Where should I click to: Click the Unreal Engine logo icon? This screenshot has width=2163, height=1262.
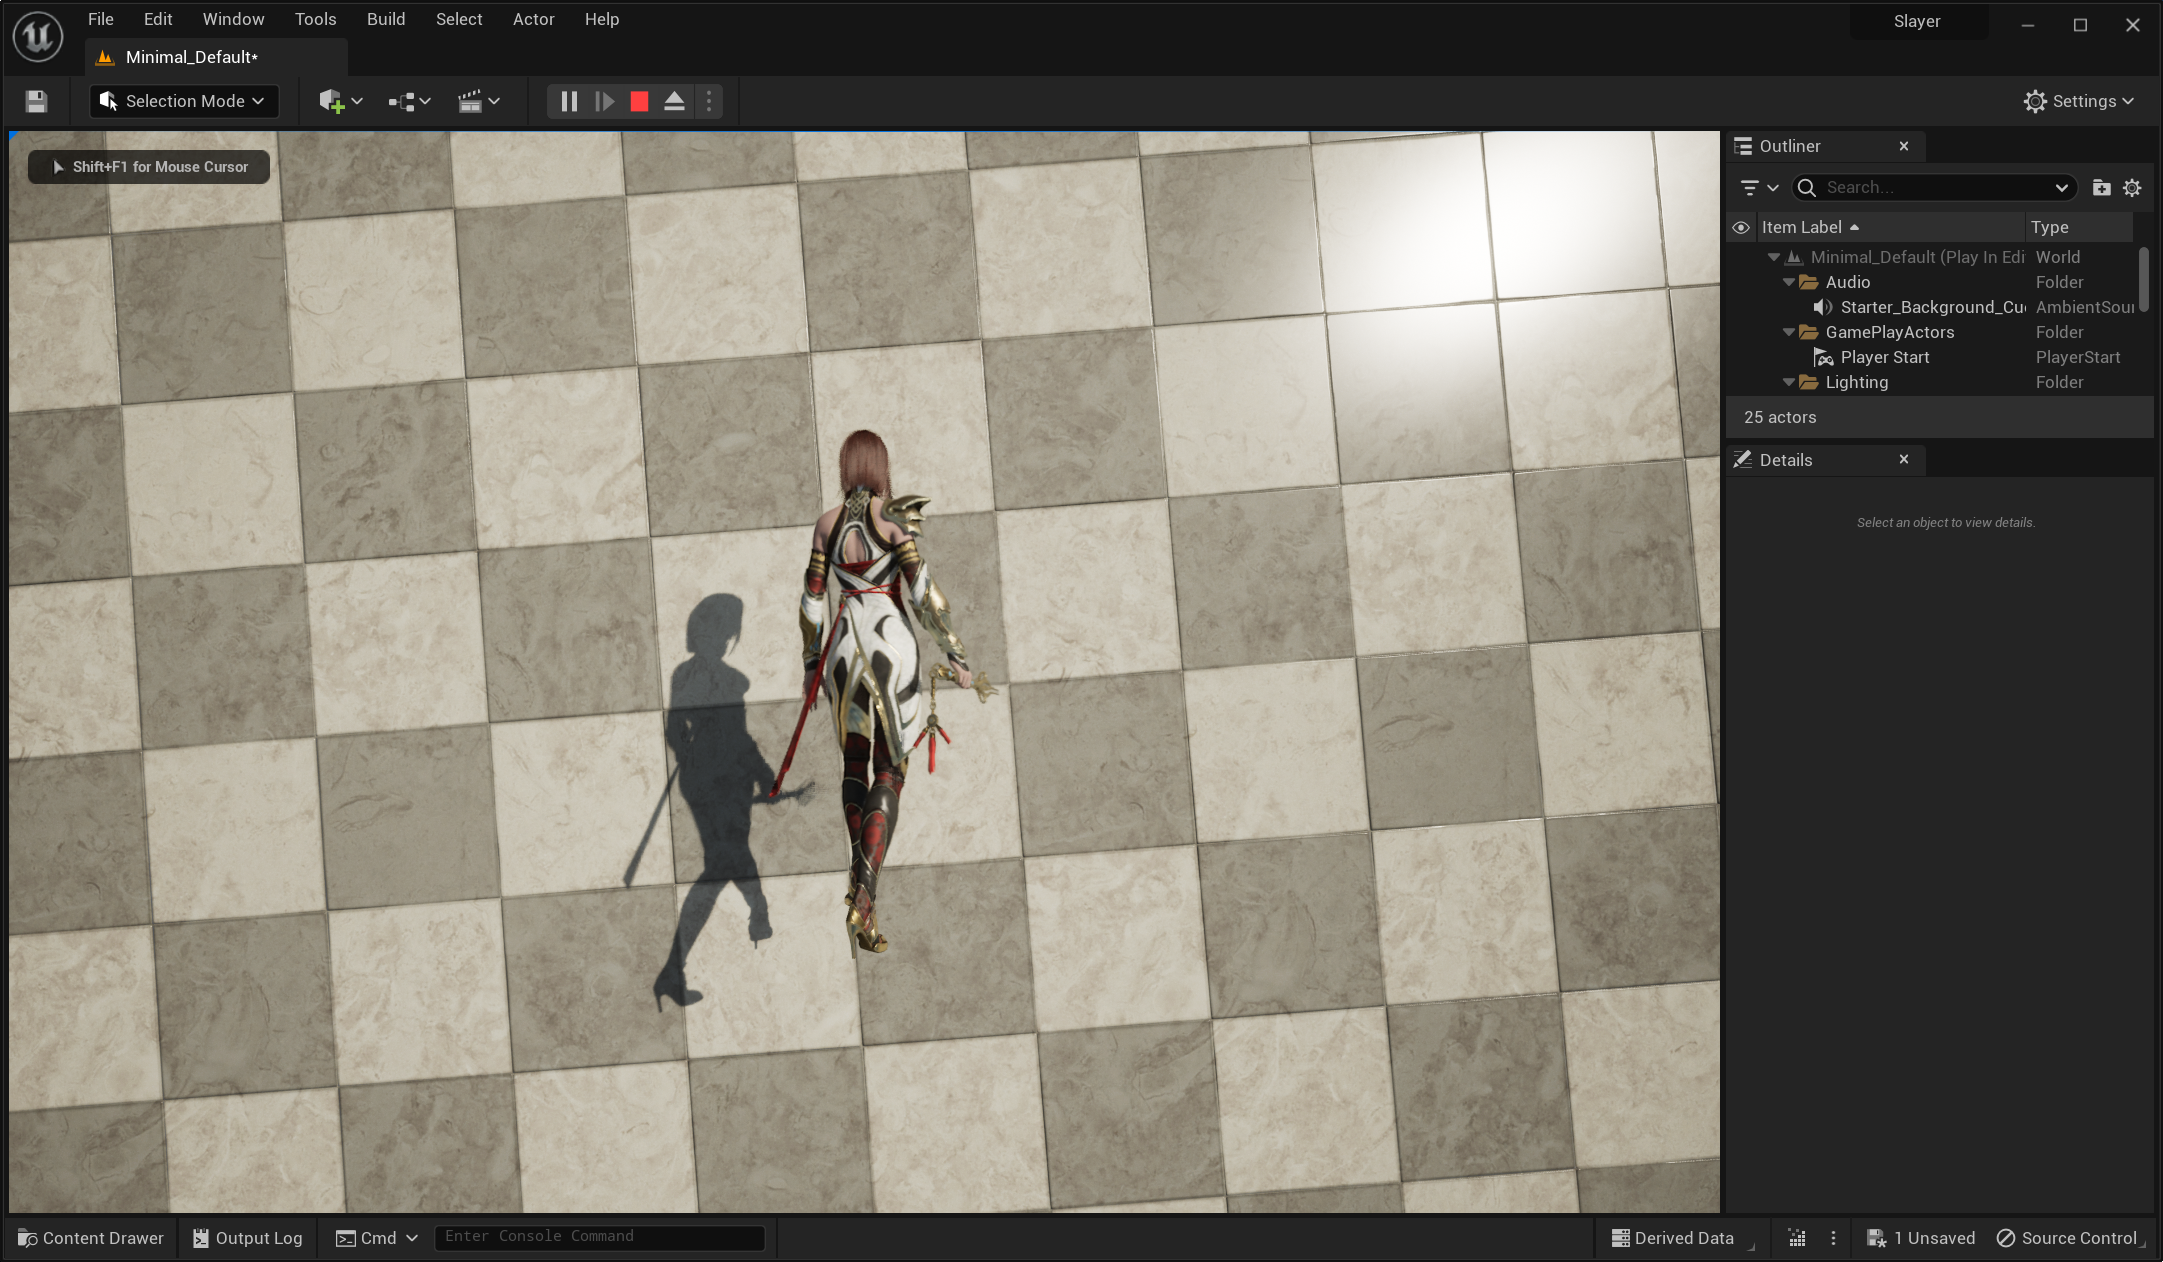tap(38, 37)
